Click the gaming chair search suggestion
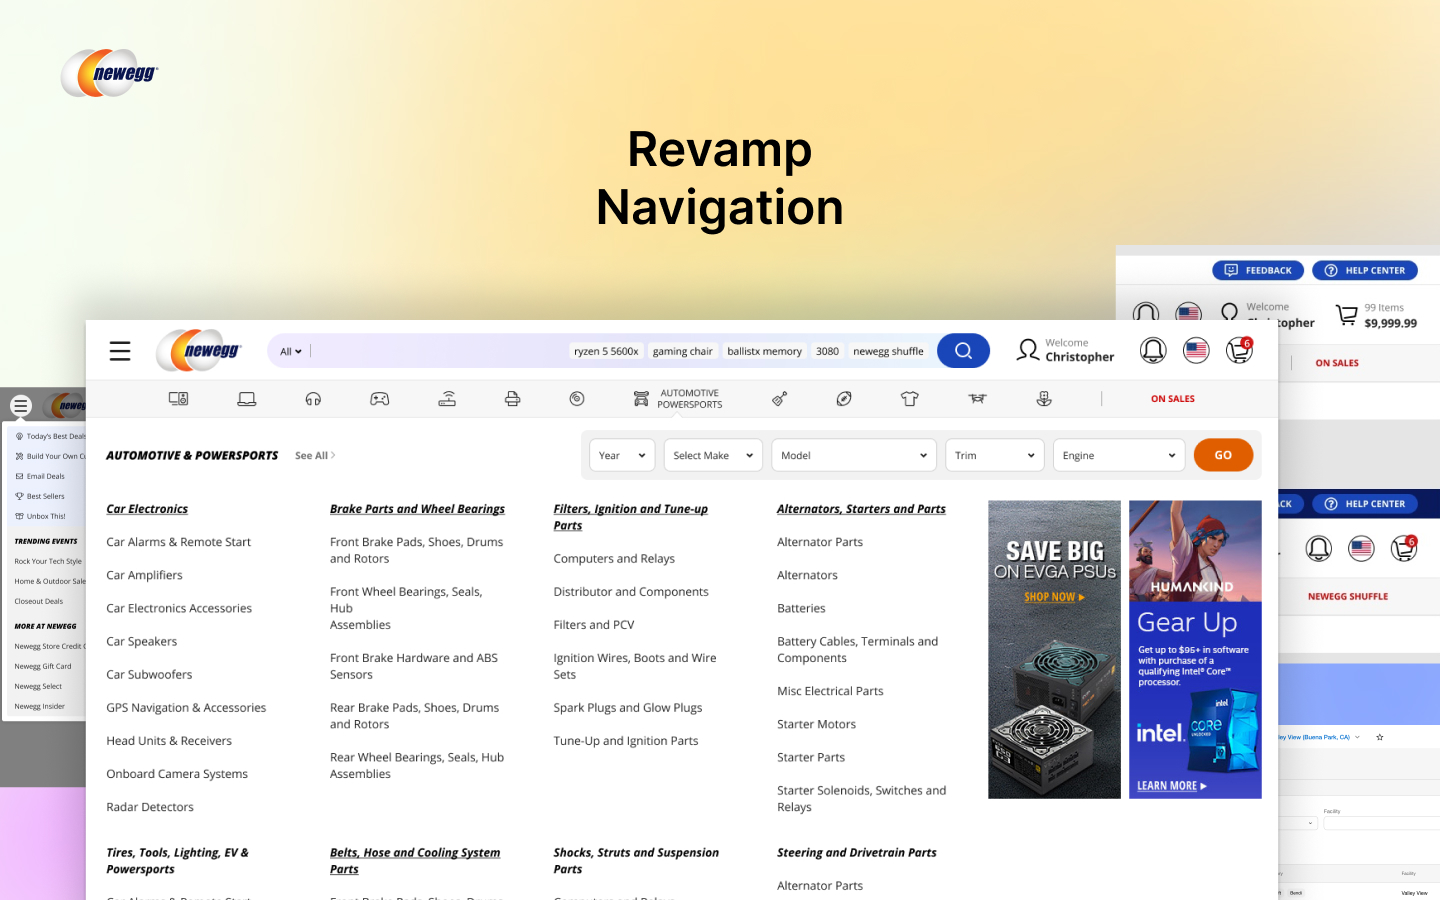The image size is (1440, 900). pos(683,351)
